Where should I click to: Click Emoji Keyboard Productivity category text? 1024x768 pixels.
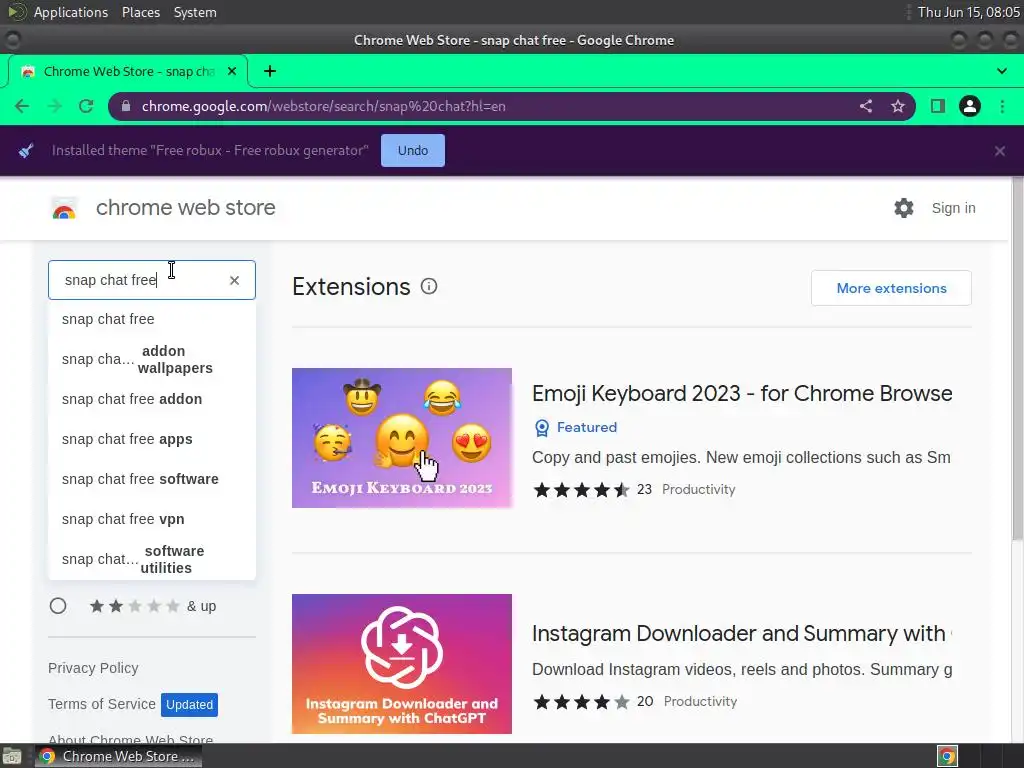[698, 490]
